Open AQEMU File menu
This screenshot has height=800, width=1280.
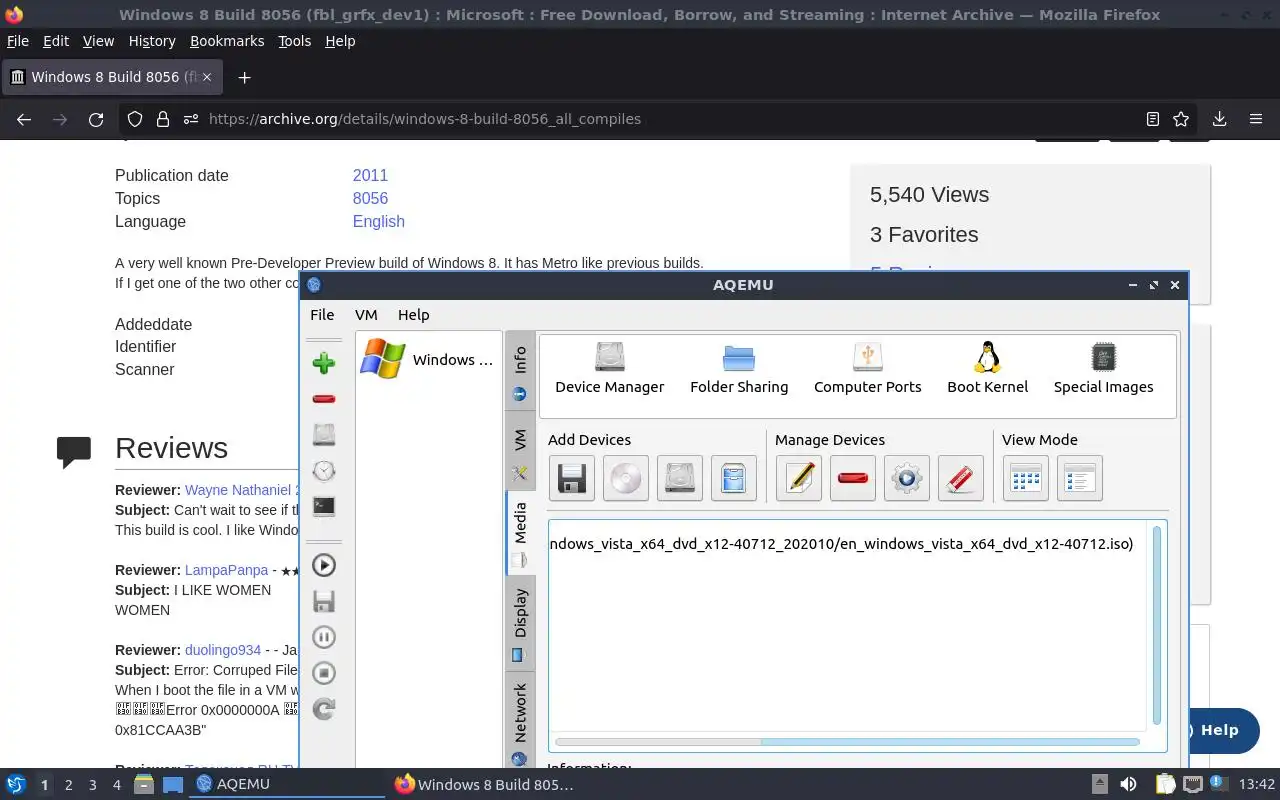point(322,314)
